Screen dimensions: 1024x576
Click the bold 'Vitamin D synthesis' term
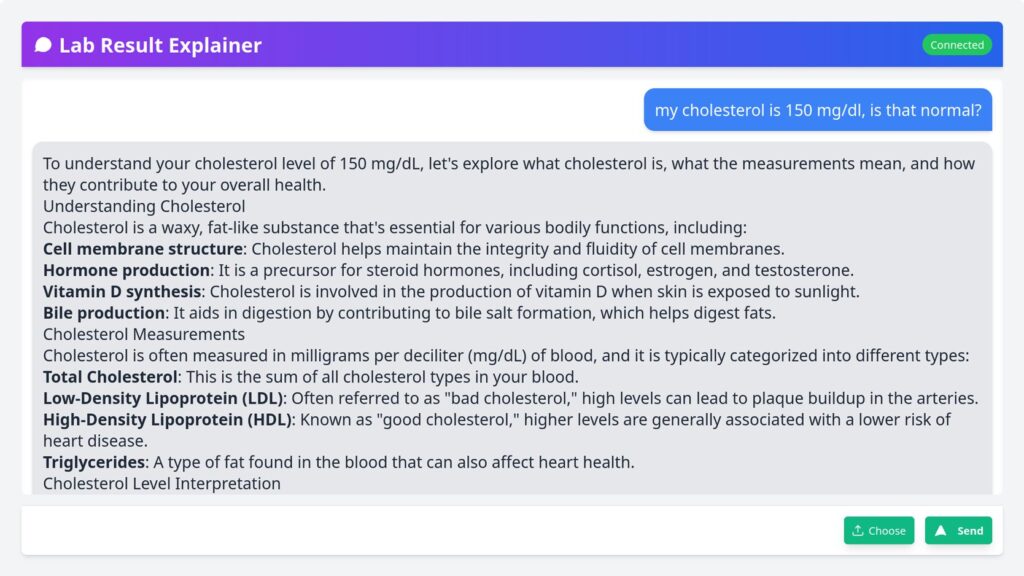tap(122, 292)
